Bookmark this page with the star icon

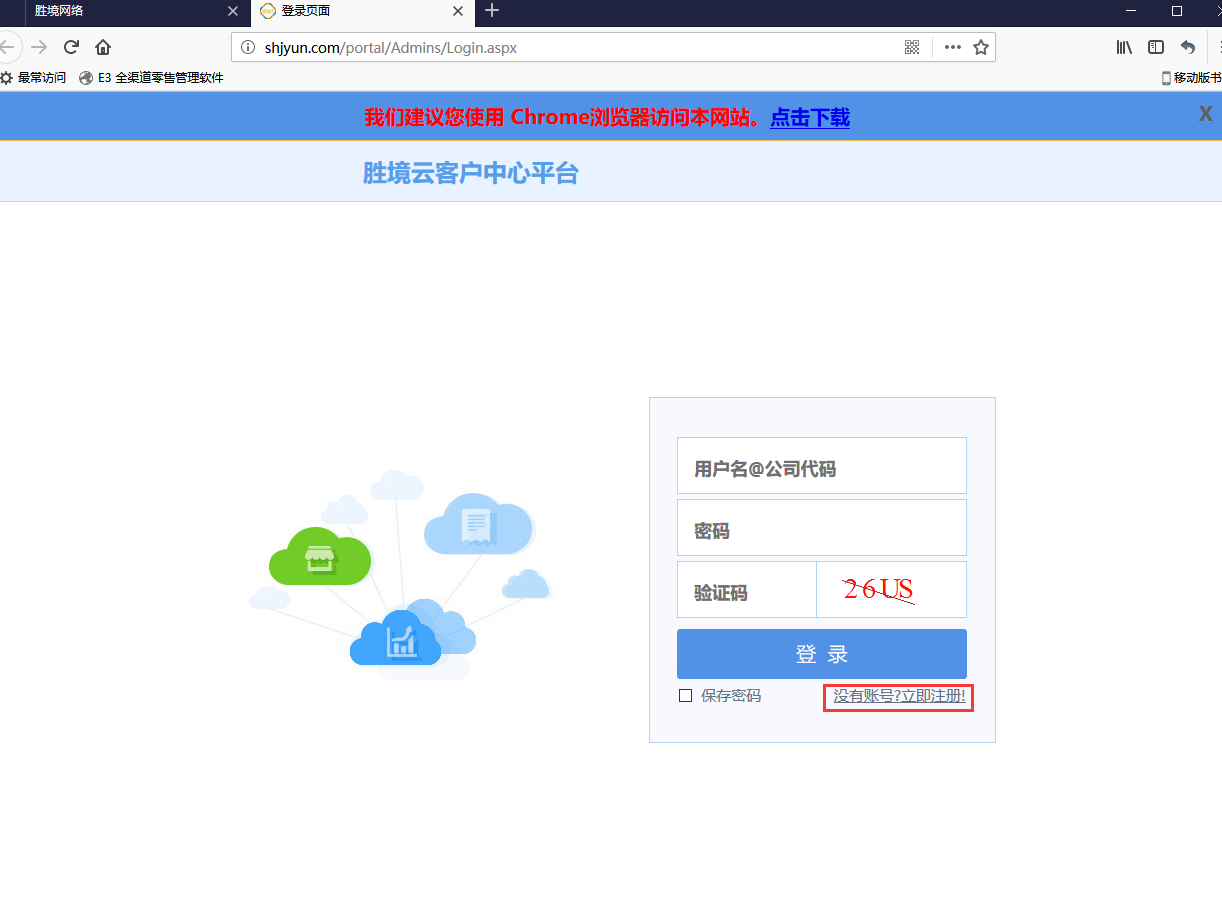[x=981, y=47]
